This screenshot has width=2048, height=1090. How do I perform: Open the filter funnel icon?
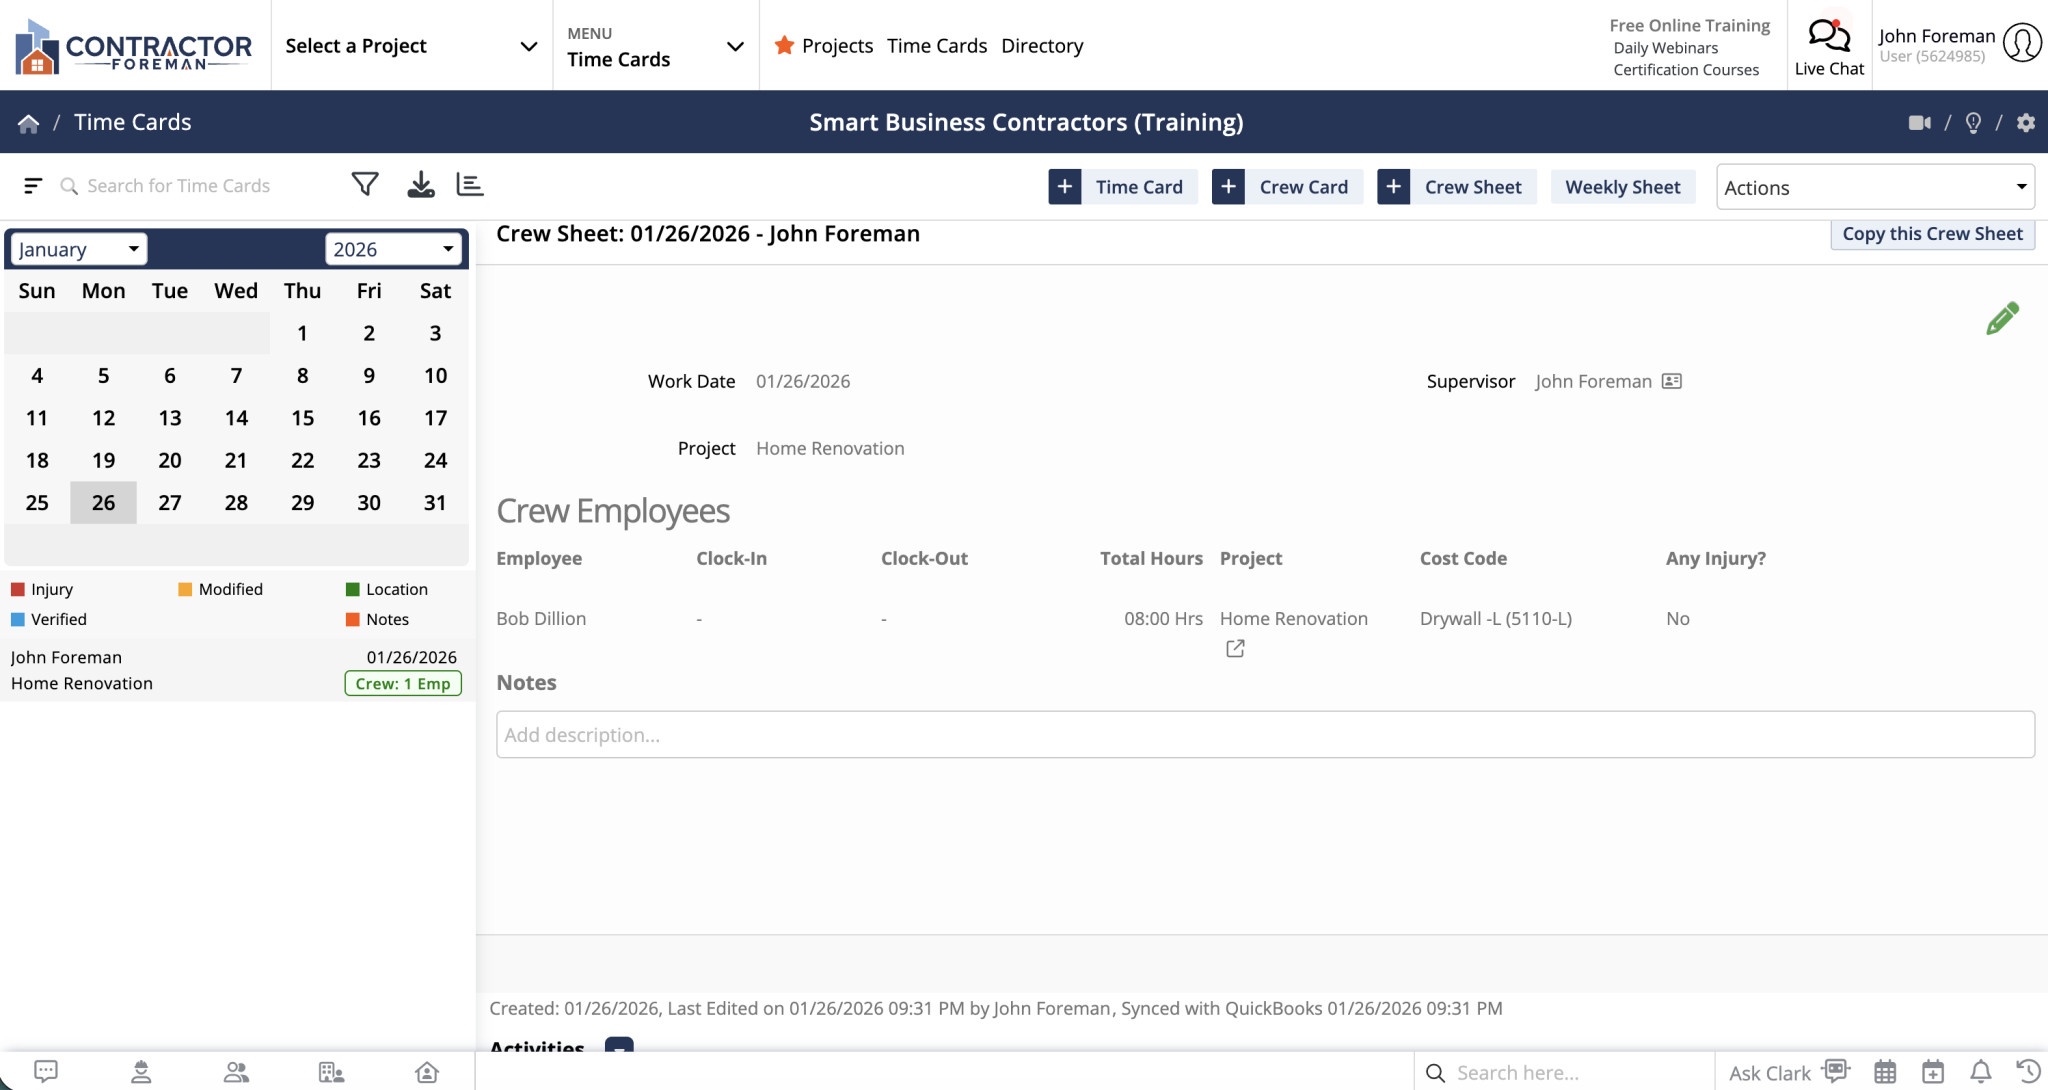point(365,185)
